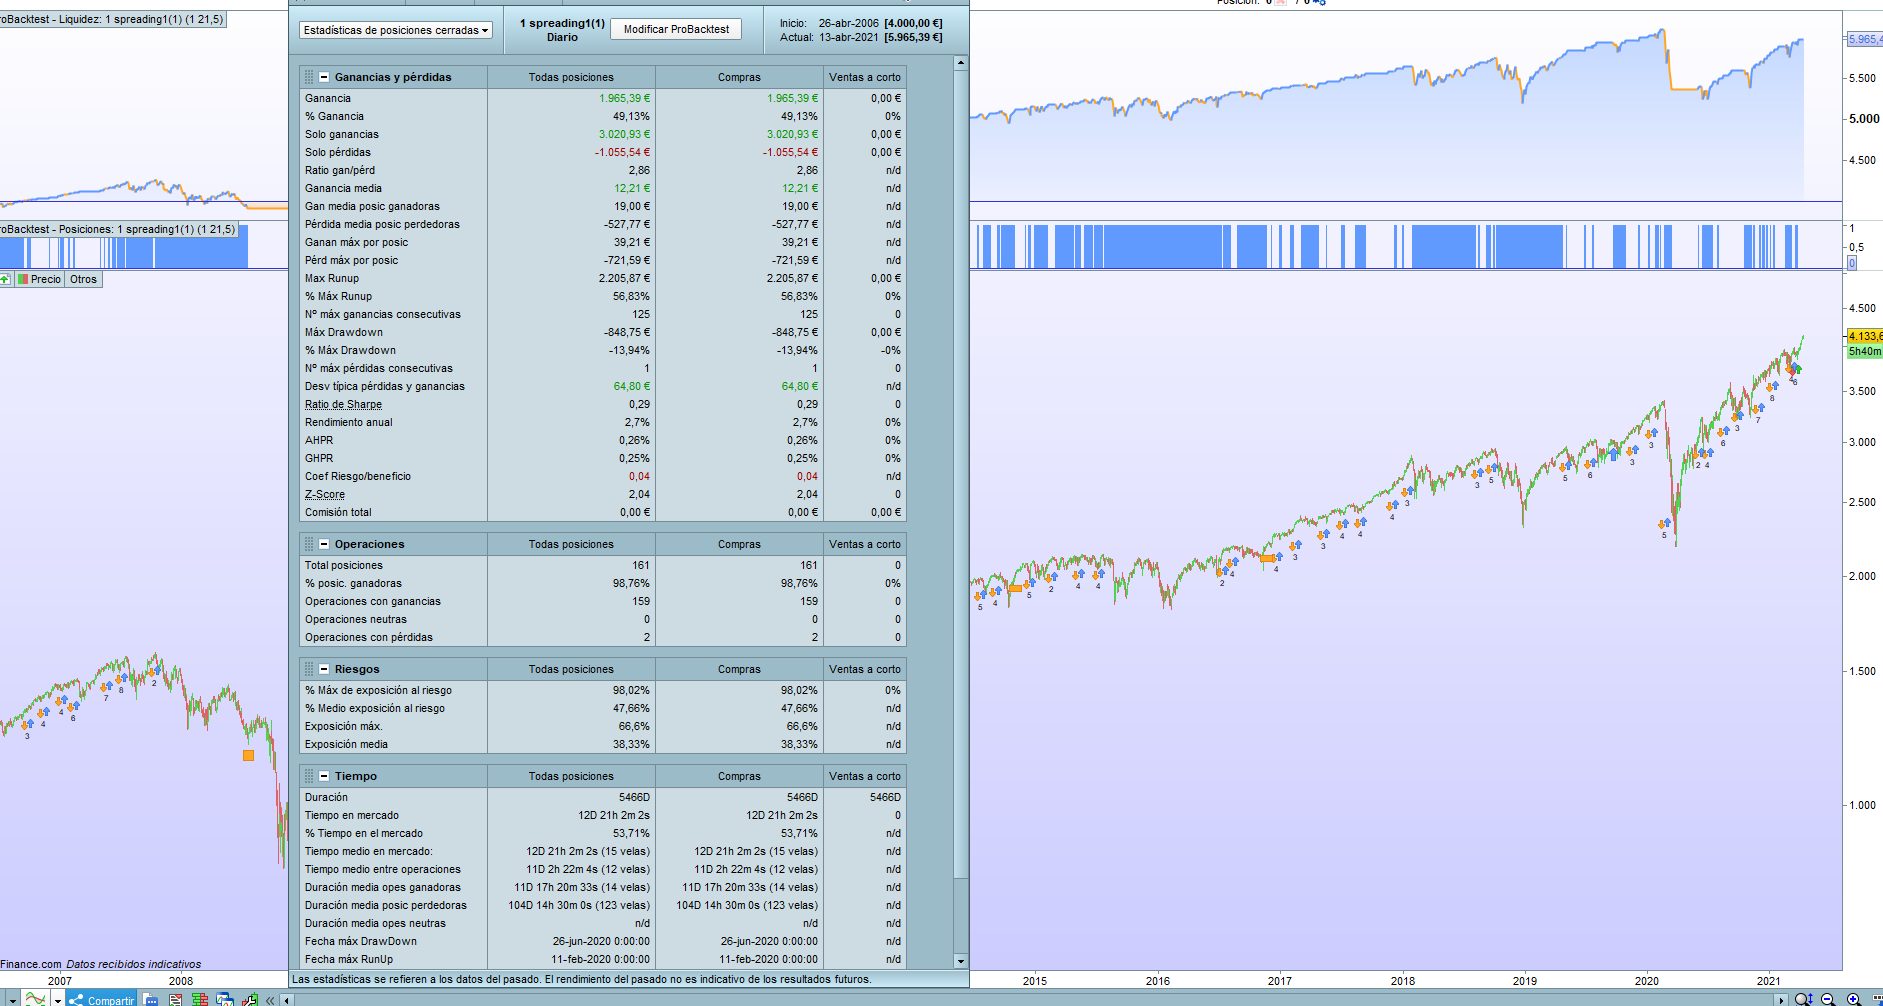
Task: Click the statistics panel scroll up arrow
Action: (x=961, y=63)
